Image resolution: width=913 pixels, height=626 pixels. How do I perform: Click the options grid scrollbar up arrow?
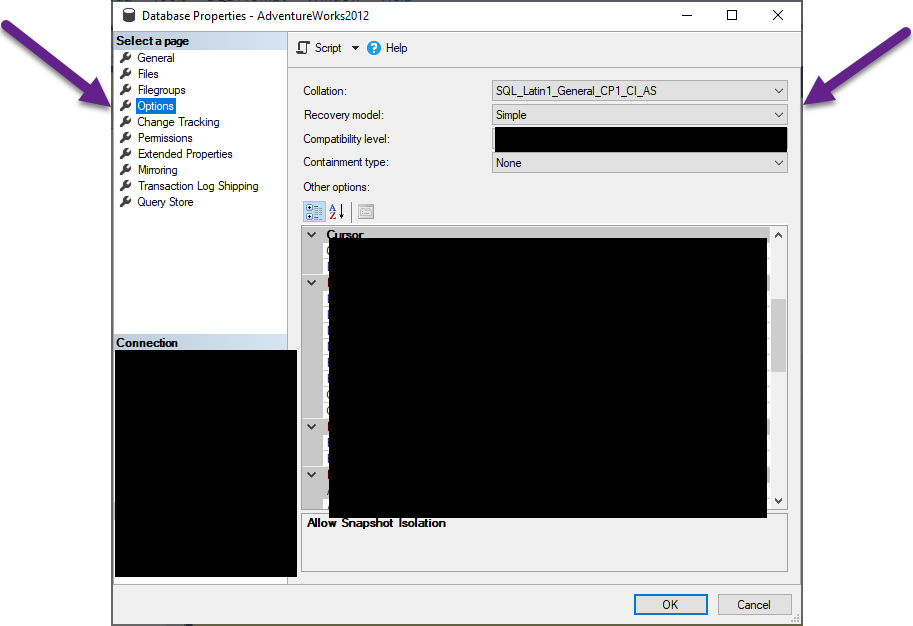click(x=778, y=235)
